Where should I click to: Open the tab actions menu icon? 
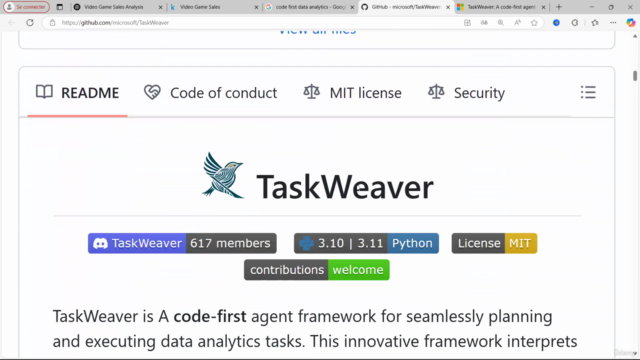[x=60, y=7]
